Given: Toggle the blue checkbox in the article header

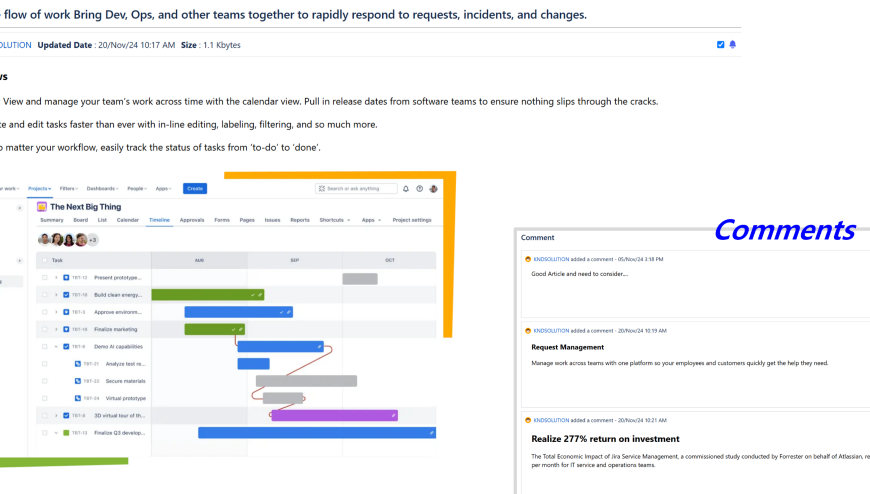Looking at the screenshot, I should (x=721, y=45).
